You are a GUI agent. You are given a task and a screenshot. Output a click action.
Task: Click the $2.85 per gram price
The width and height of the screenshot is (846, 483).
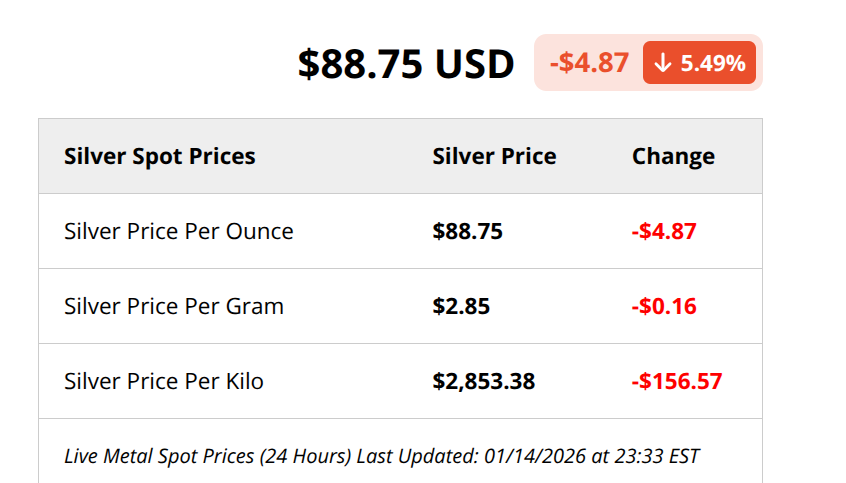(x=461, y=306)
